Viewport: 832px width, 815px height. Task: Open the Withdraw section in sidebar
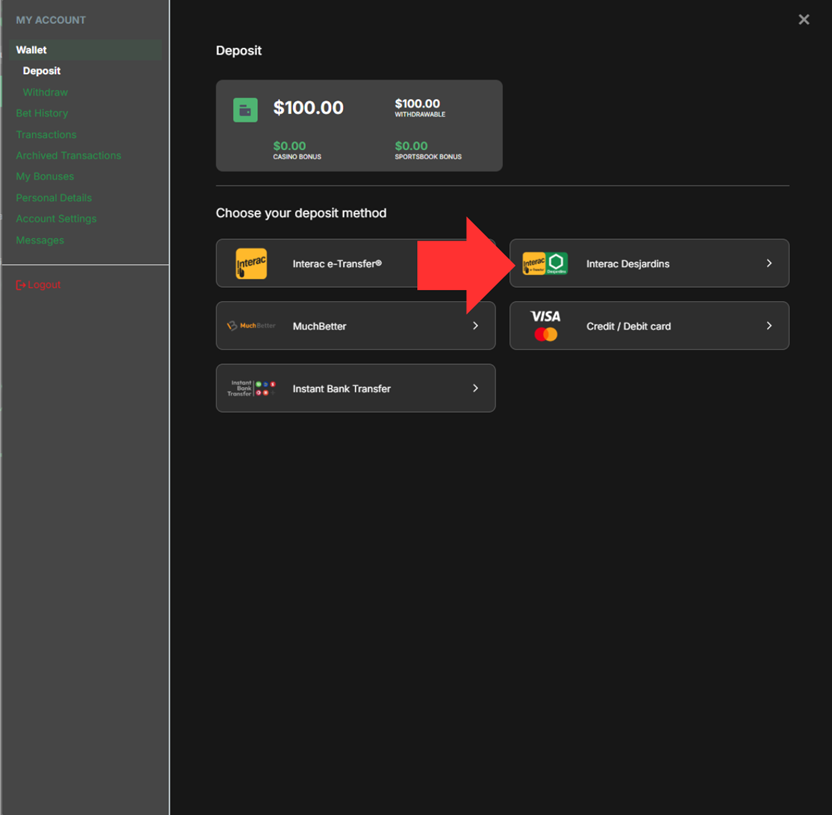pos(45,92)
